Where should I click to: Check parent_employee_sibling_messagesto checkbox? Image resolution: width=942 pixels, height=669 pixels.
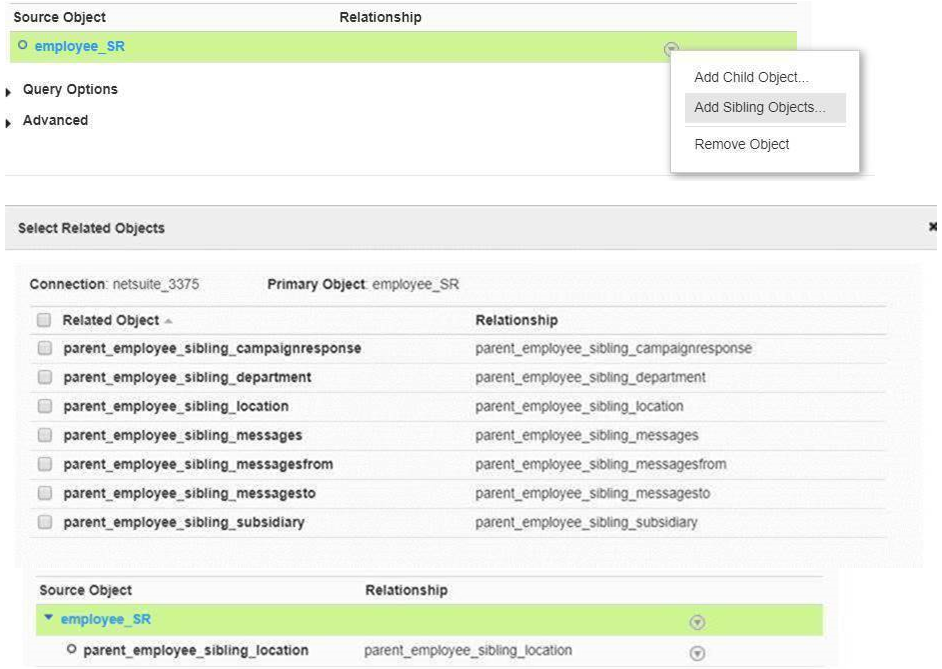[44, 493]
